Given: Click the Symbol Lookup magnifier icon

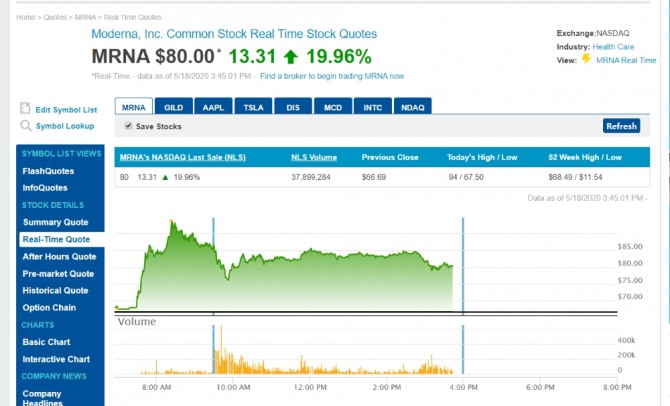Looking at the screenshot, I should [26, 126].
